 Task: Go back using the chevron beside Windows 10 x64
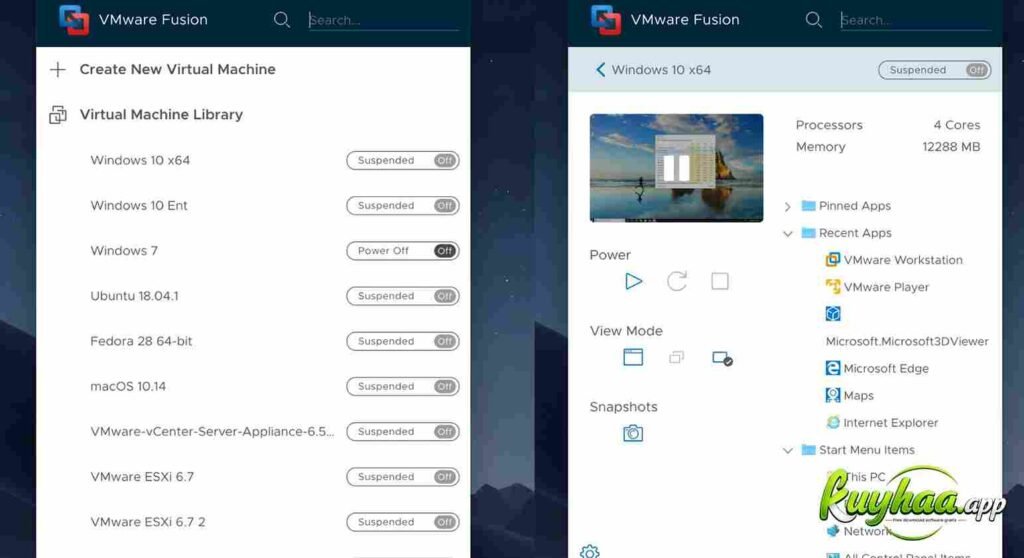point(600,70)
